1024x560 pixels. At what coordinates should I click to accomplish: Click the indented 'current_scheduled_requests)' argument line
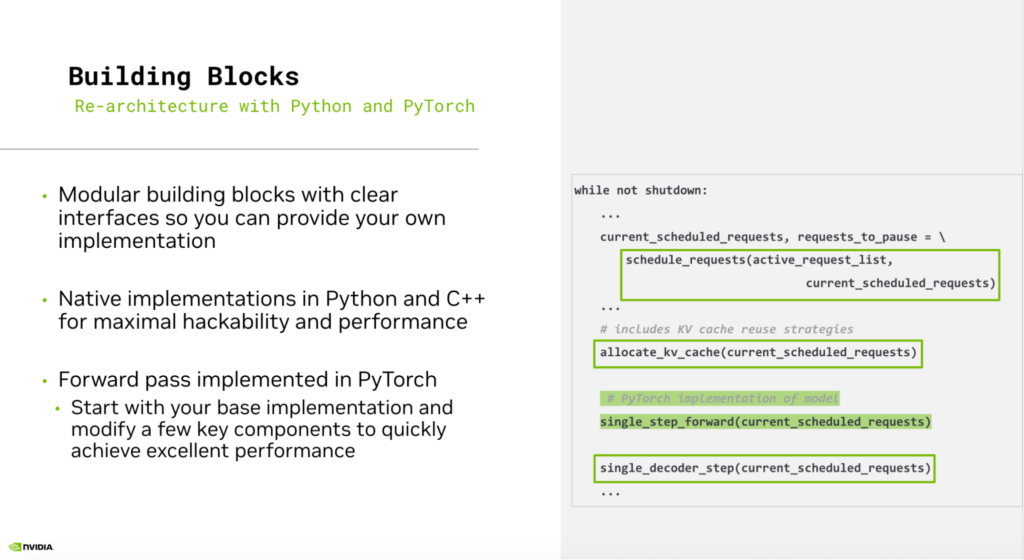coord(900,284)
